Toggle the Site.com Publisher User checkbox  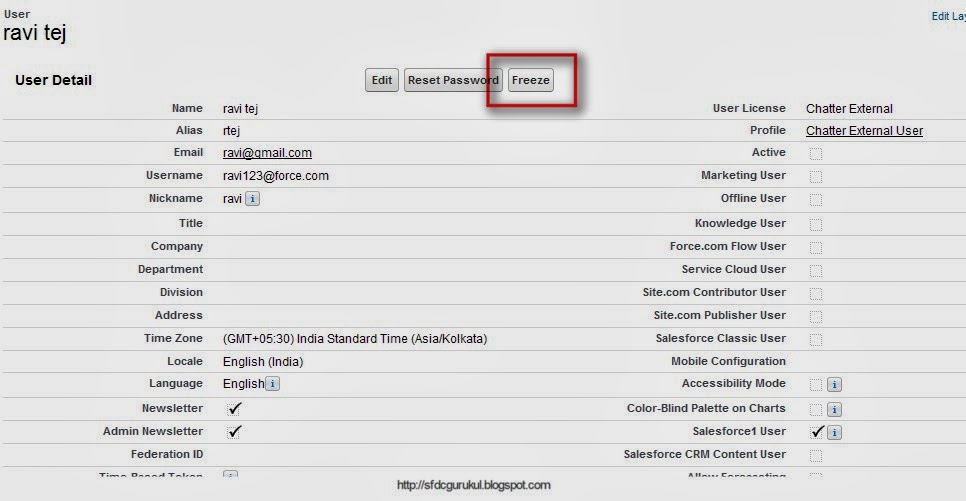pos(816,317)
